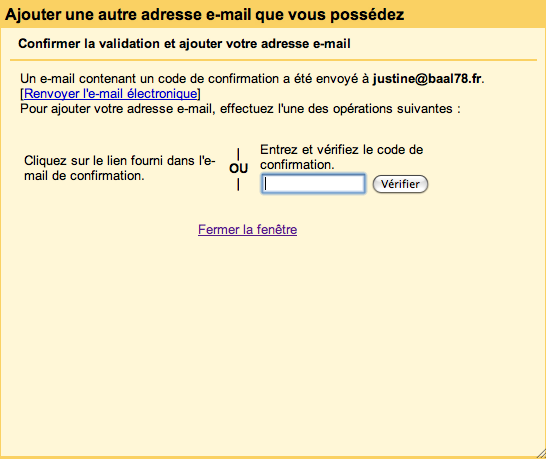This screenshot has height=459, width=546.
Task: Click the Renvoyer l'e-mail électronique link
Action: click(111, 94)
